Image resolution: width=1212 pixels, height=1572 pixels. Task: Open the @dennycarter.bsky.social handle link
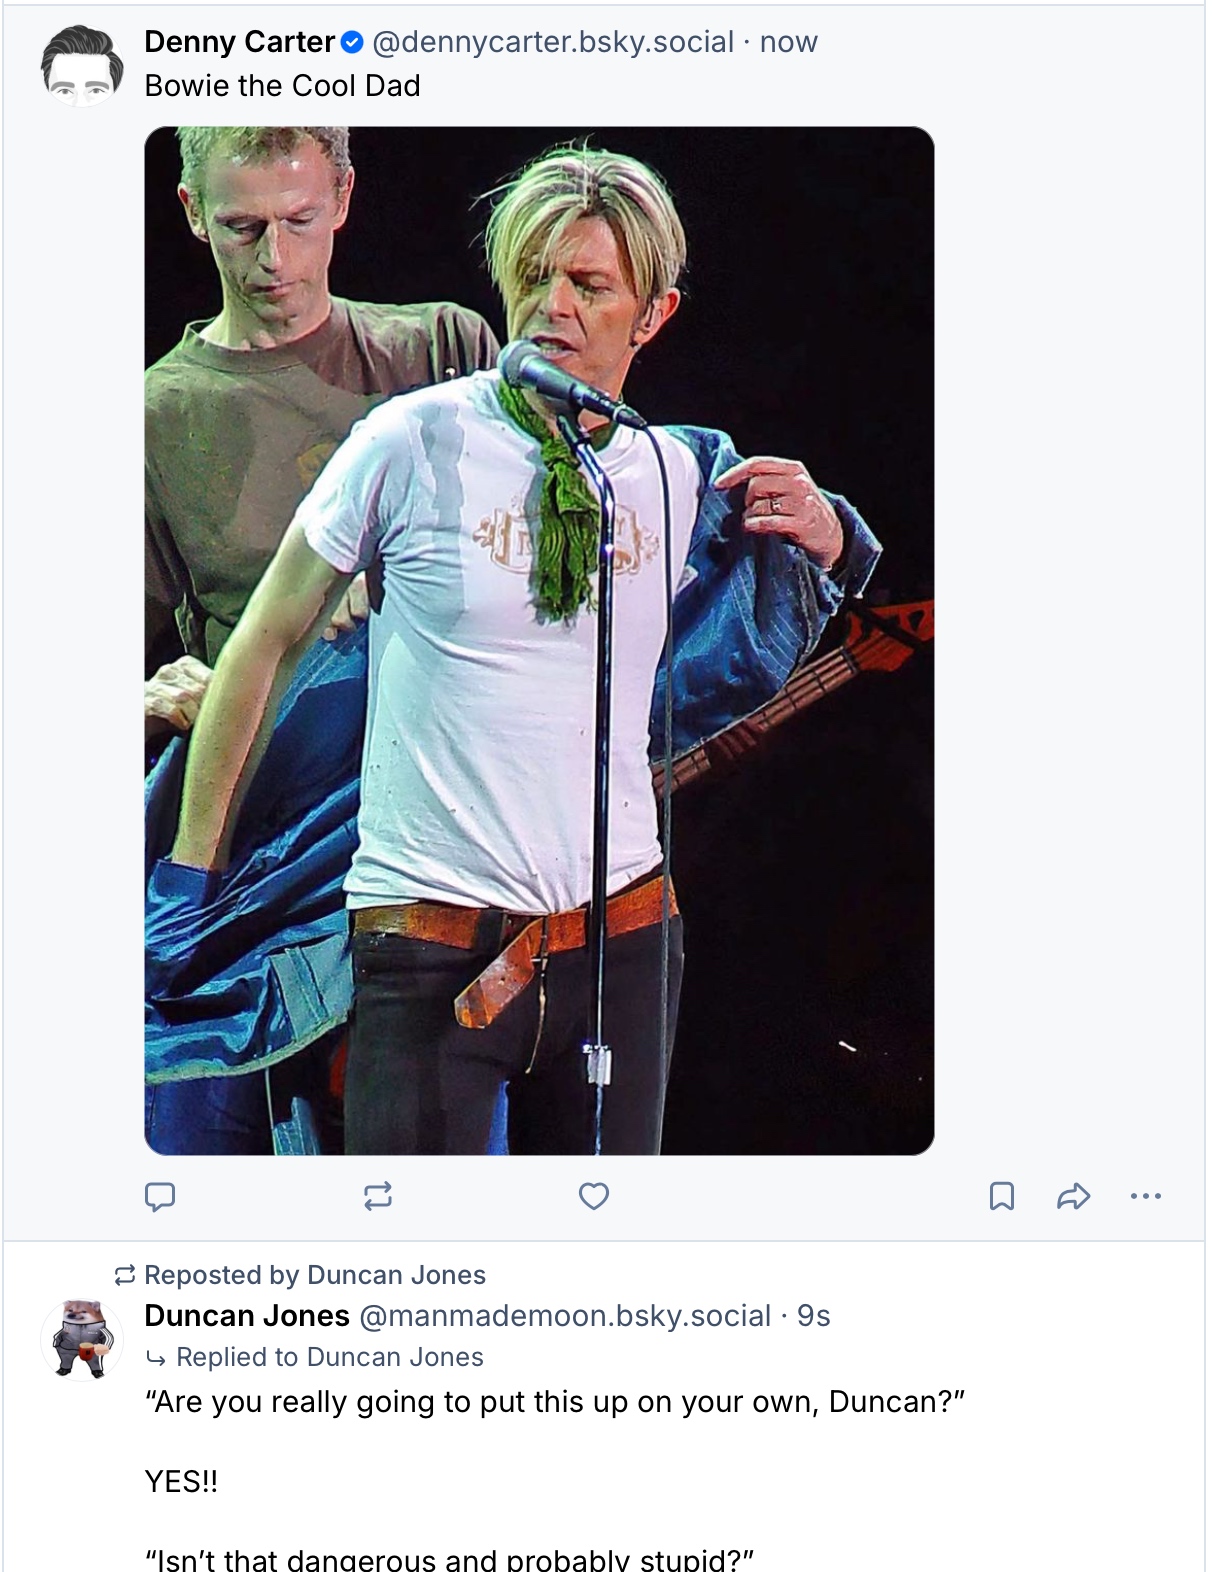553,42
